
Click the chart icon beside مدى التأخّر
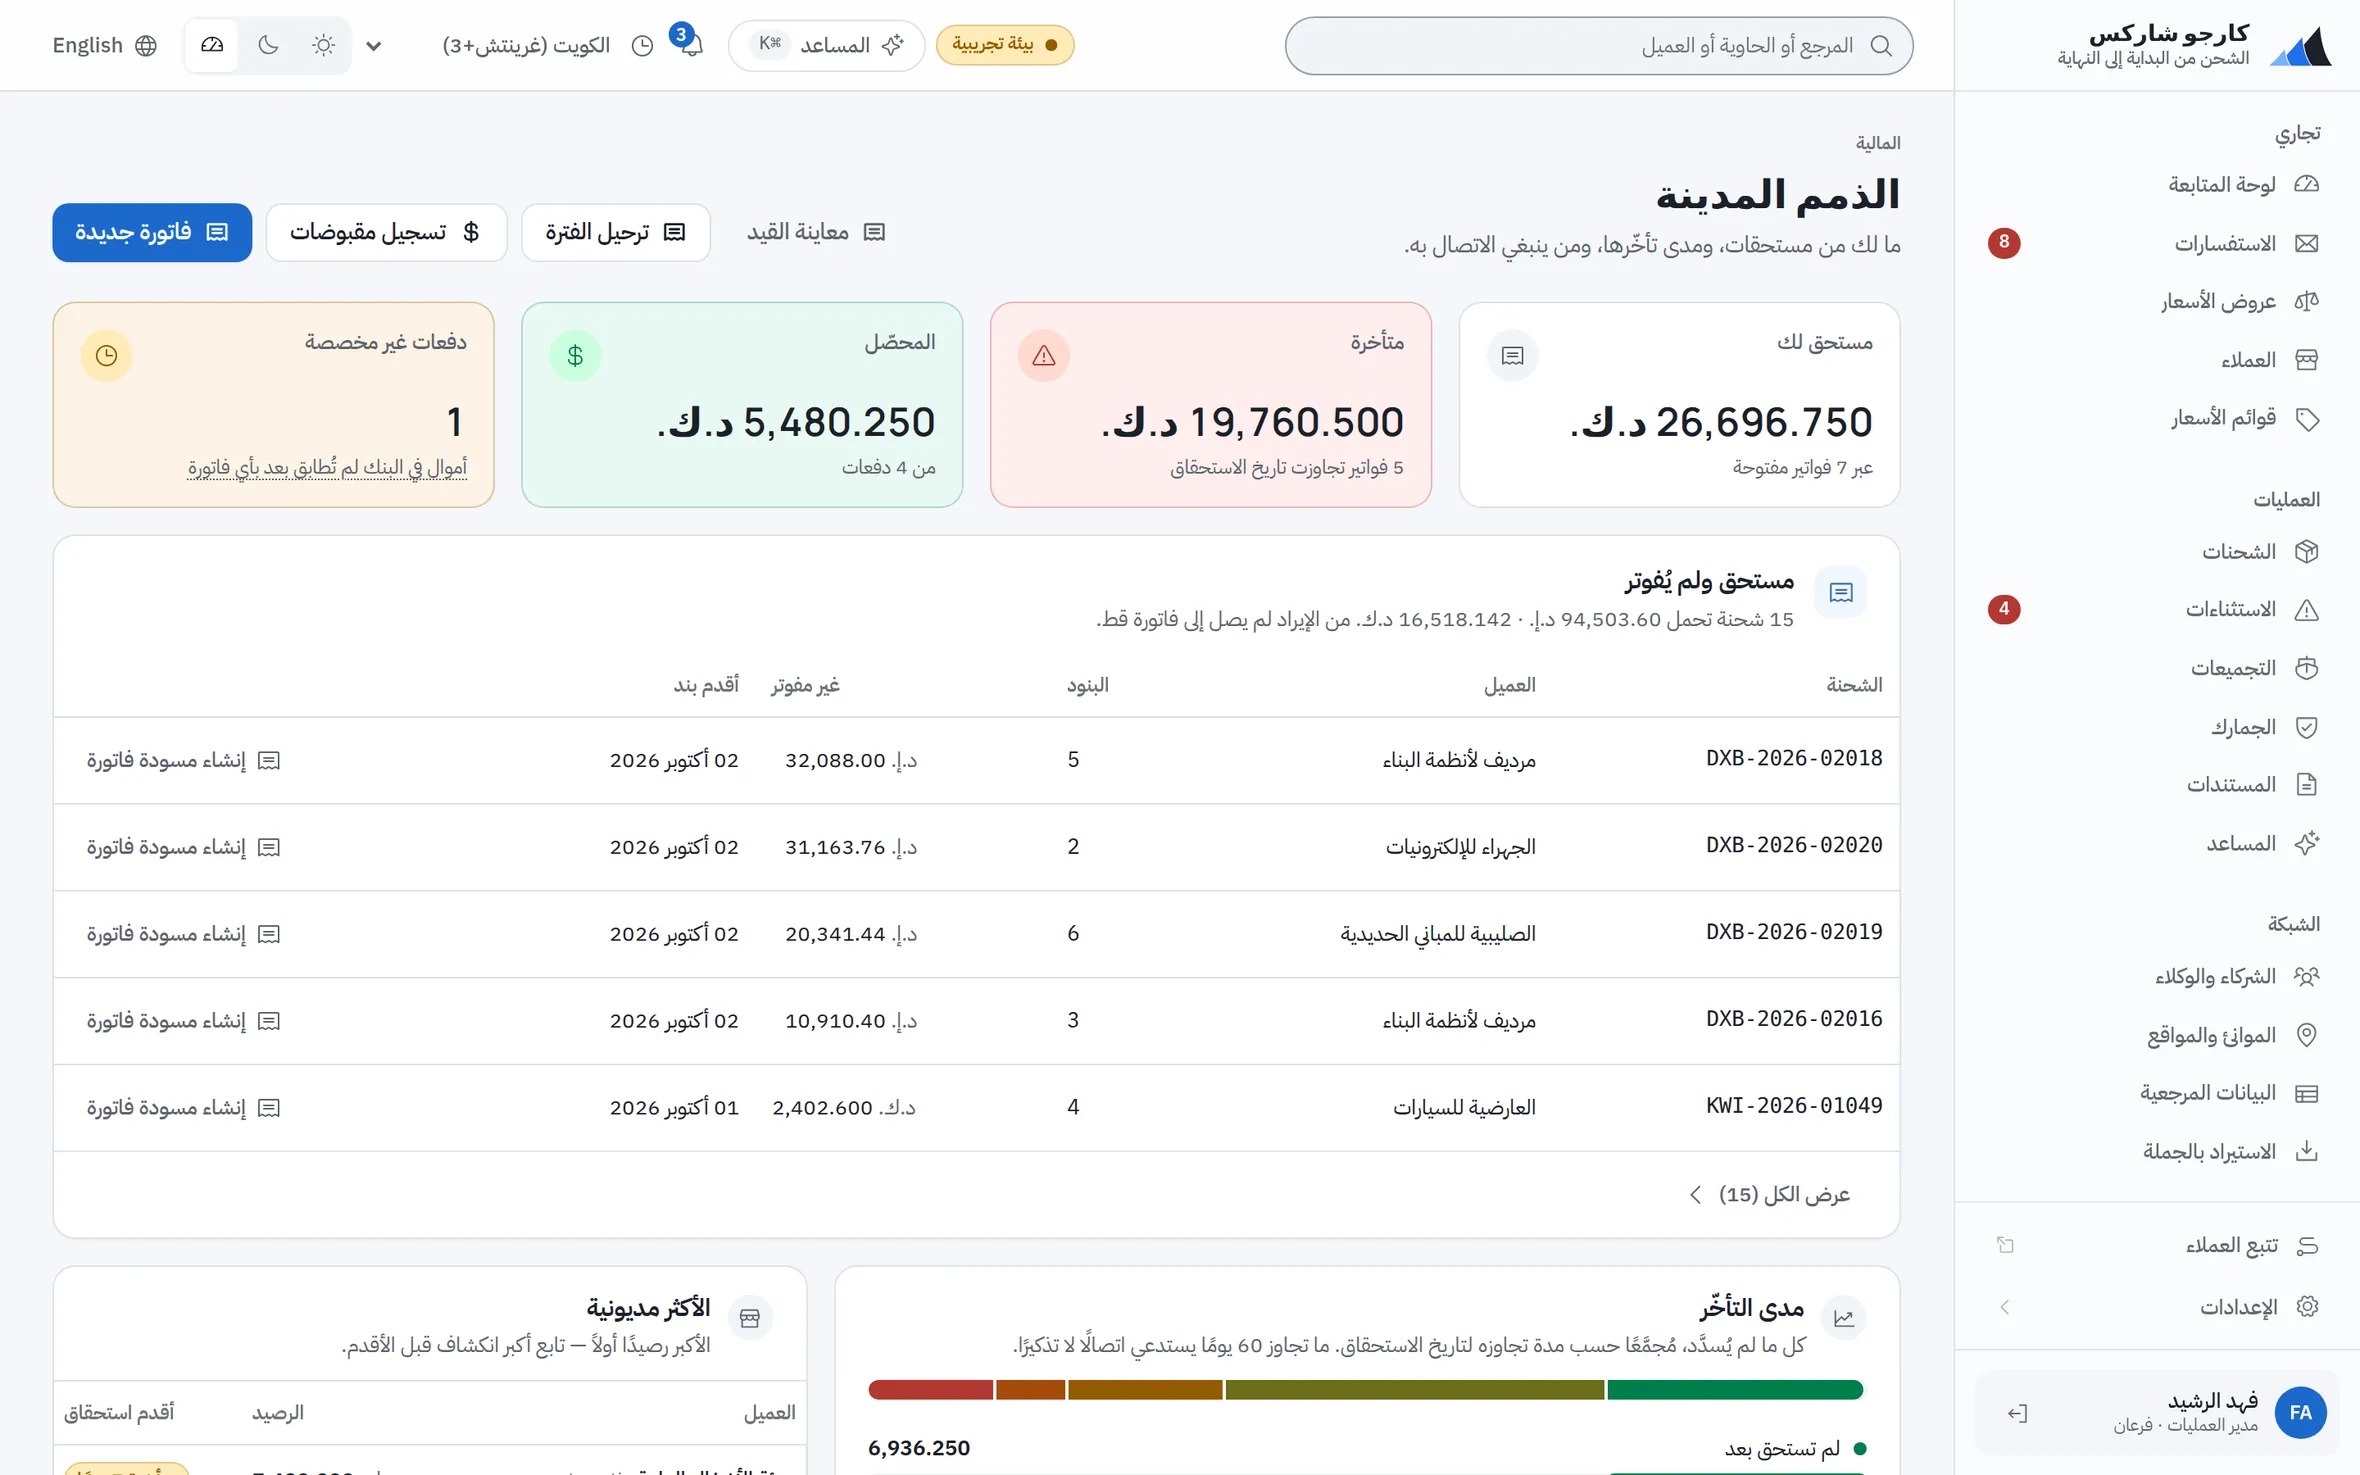(1843, 1318)
